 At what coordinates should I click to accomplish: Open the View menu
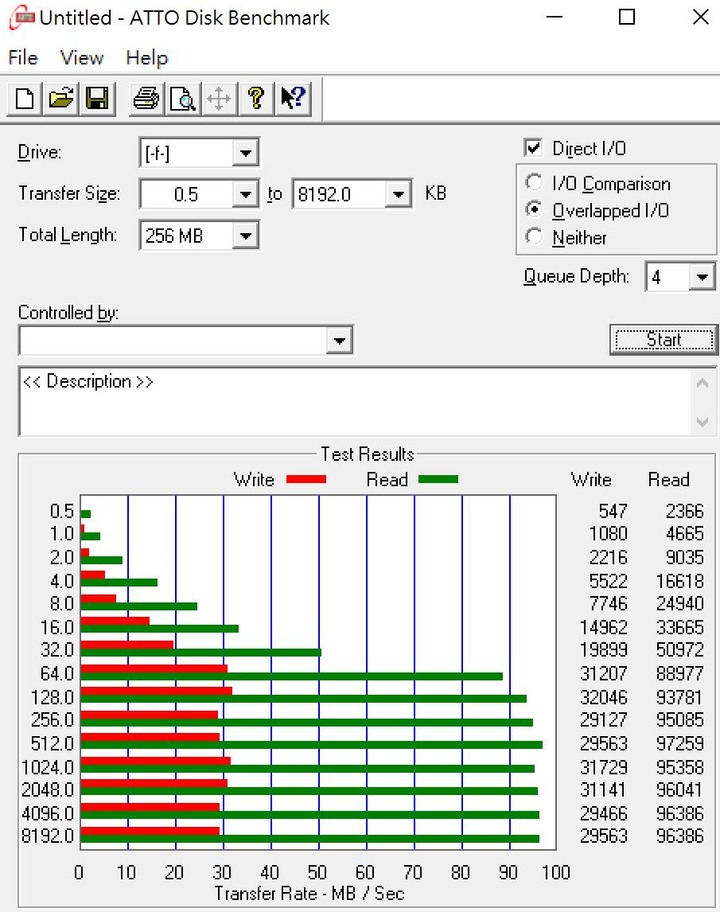tap(82, 58)
